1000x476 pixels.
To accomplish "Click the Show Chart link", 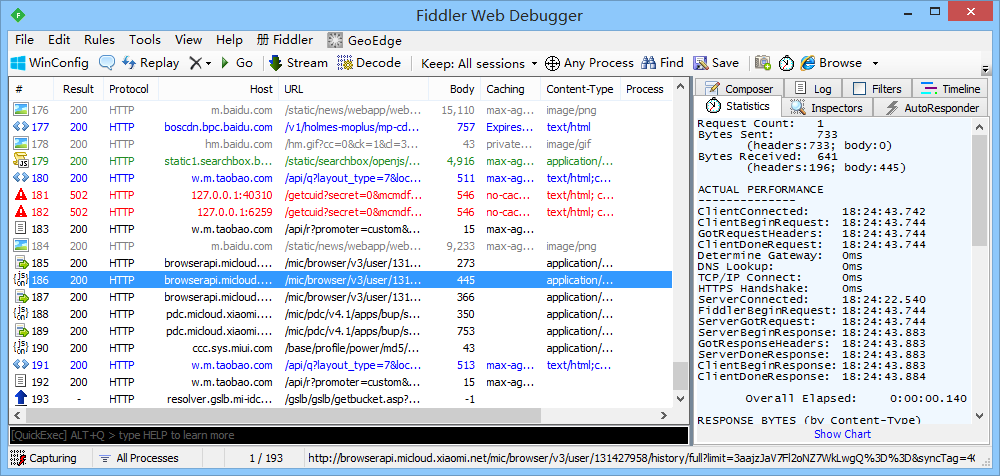I will pyautogui.click(x=842, y=434).
